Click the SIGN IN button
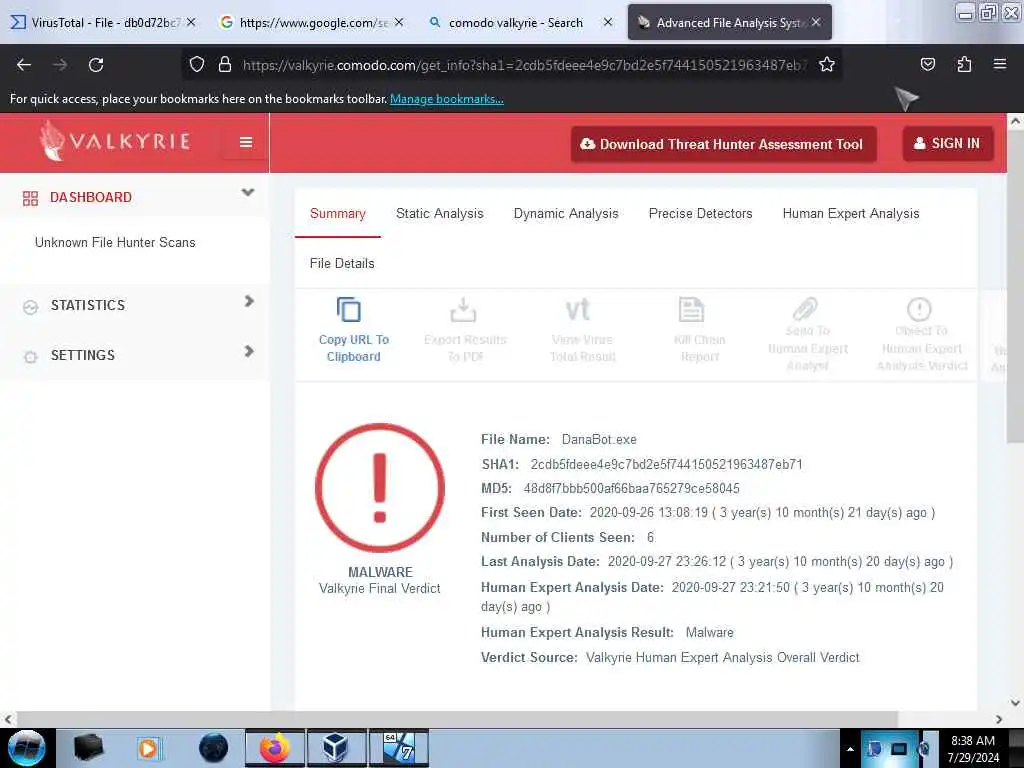This screenshot has height=768, width=1024. 948,143
